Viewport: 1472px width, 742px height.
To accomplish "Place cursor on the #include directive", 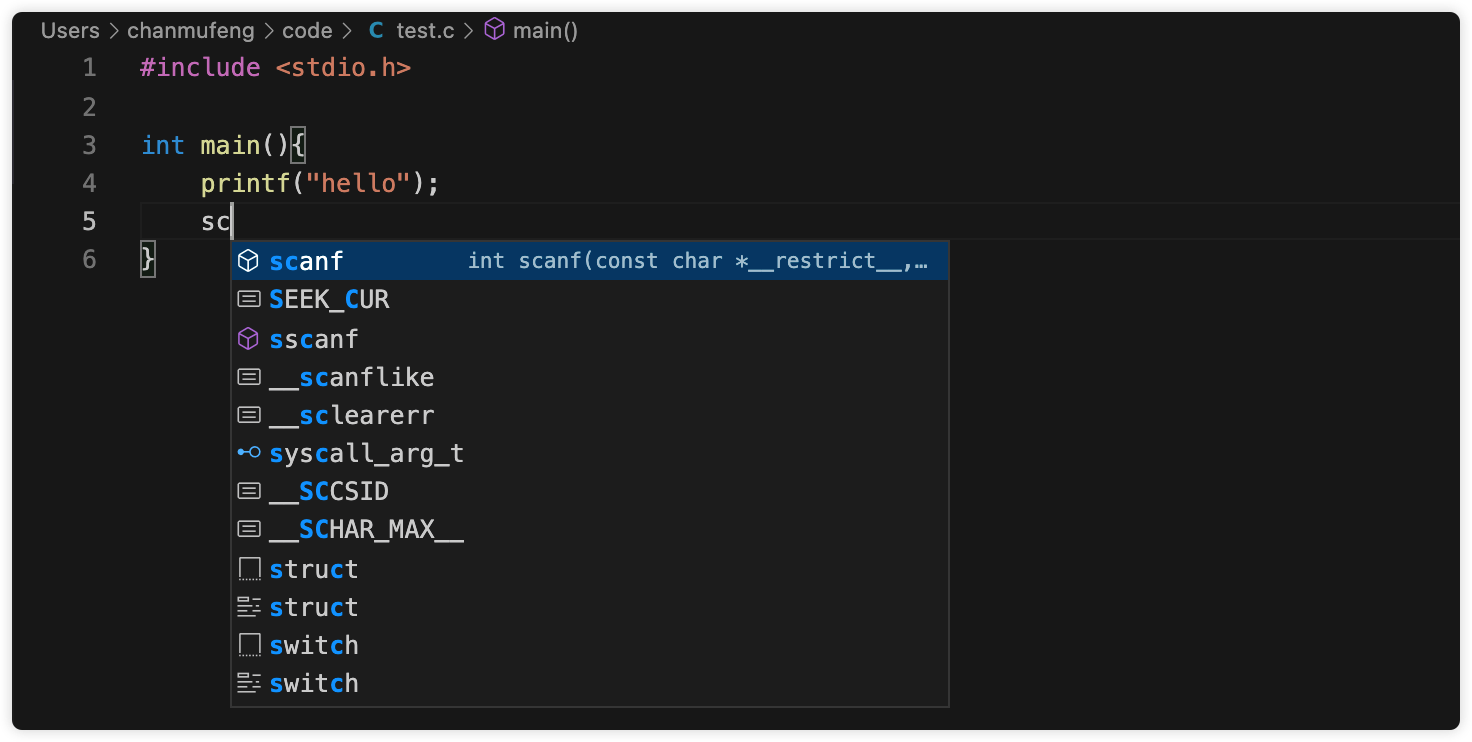I will pos(200,68).
